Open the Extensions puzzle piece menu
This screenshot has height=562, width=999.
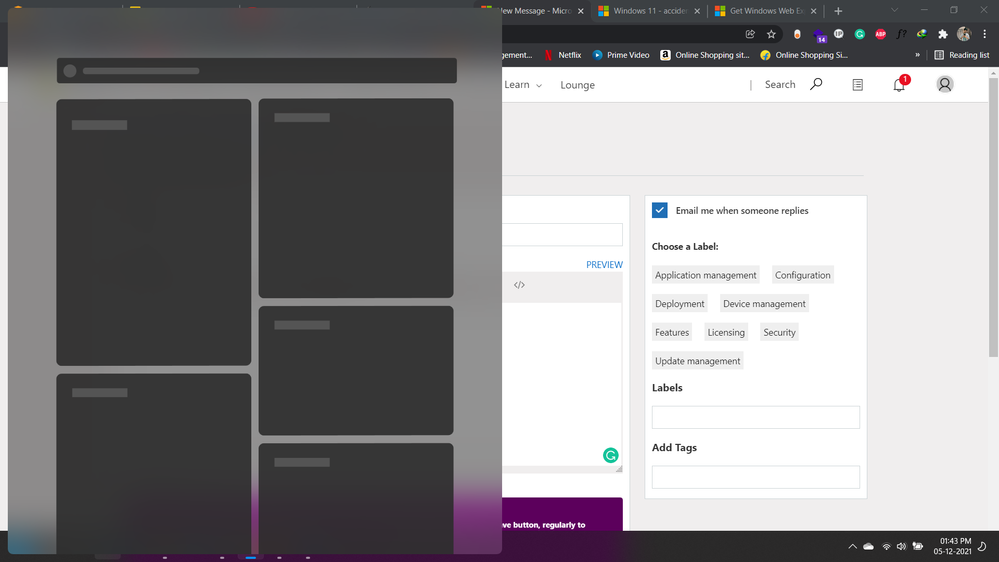tap(943, 34)
